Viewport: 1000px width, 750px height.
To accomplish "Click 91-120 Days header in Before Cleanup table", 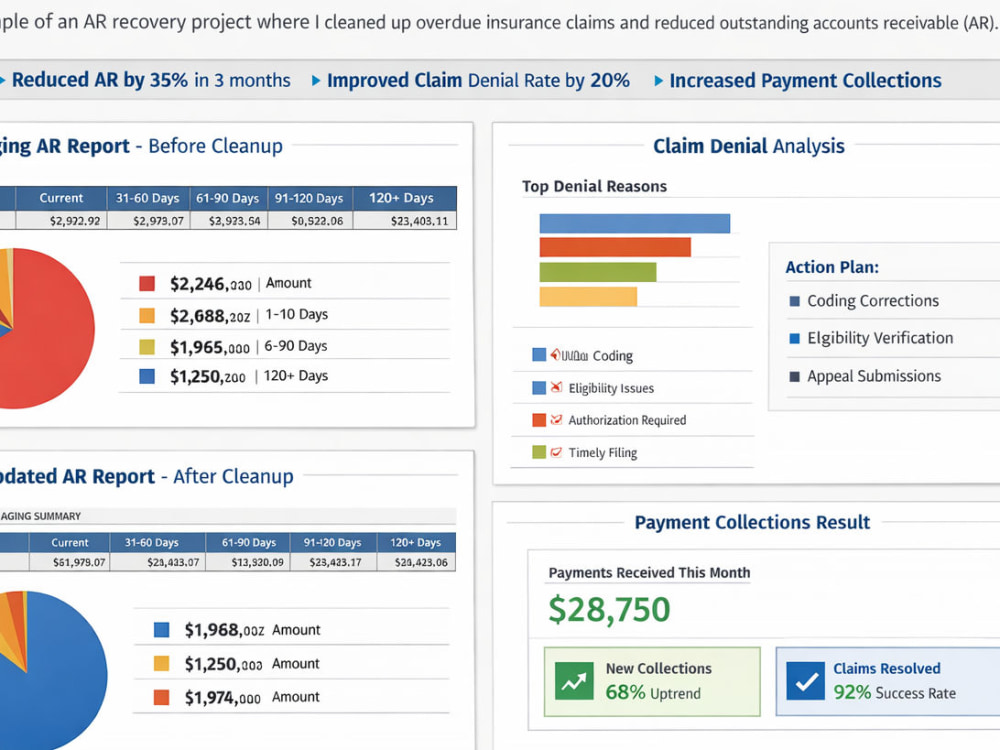I will 309,198.
